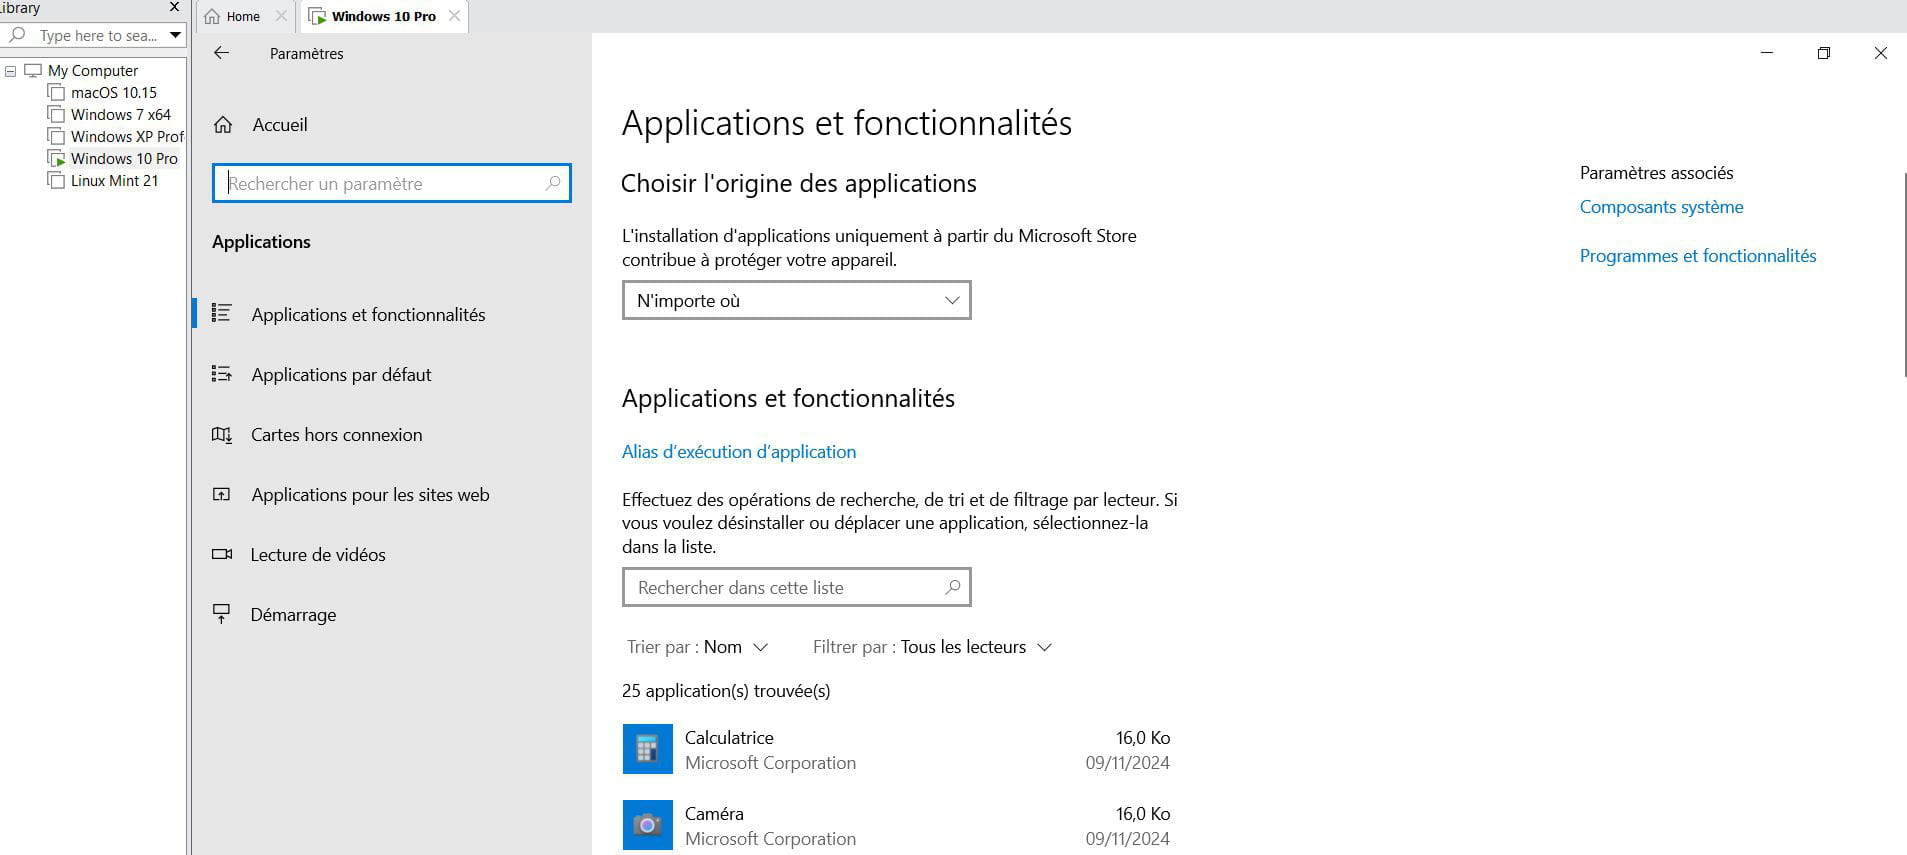The height and width of the screenshot is (855, 1907).
Task: Close the Paramètres window
Action: pos(1880,53)
